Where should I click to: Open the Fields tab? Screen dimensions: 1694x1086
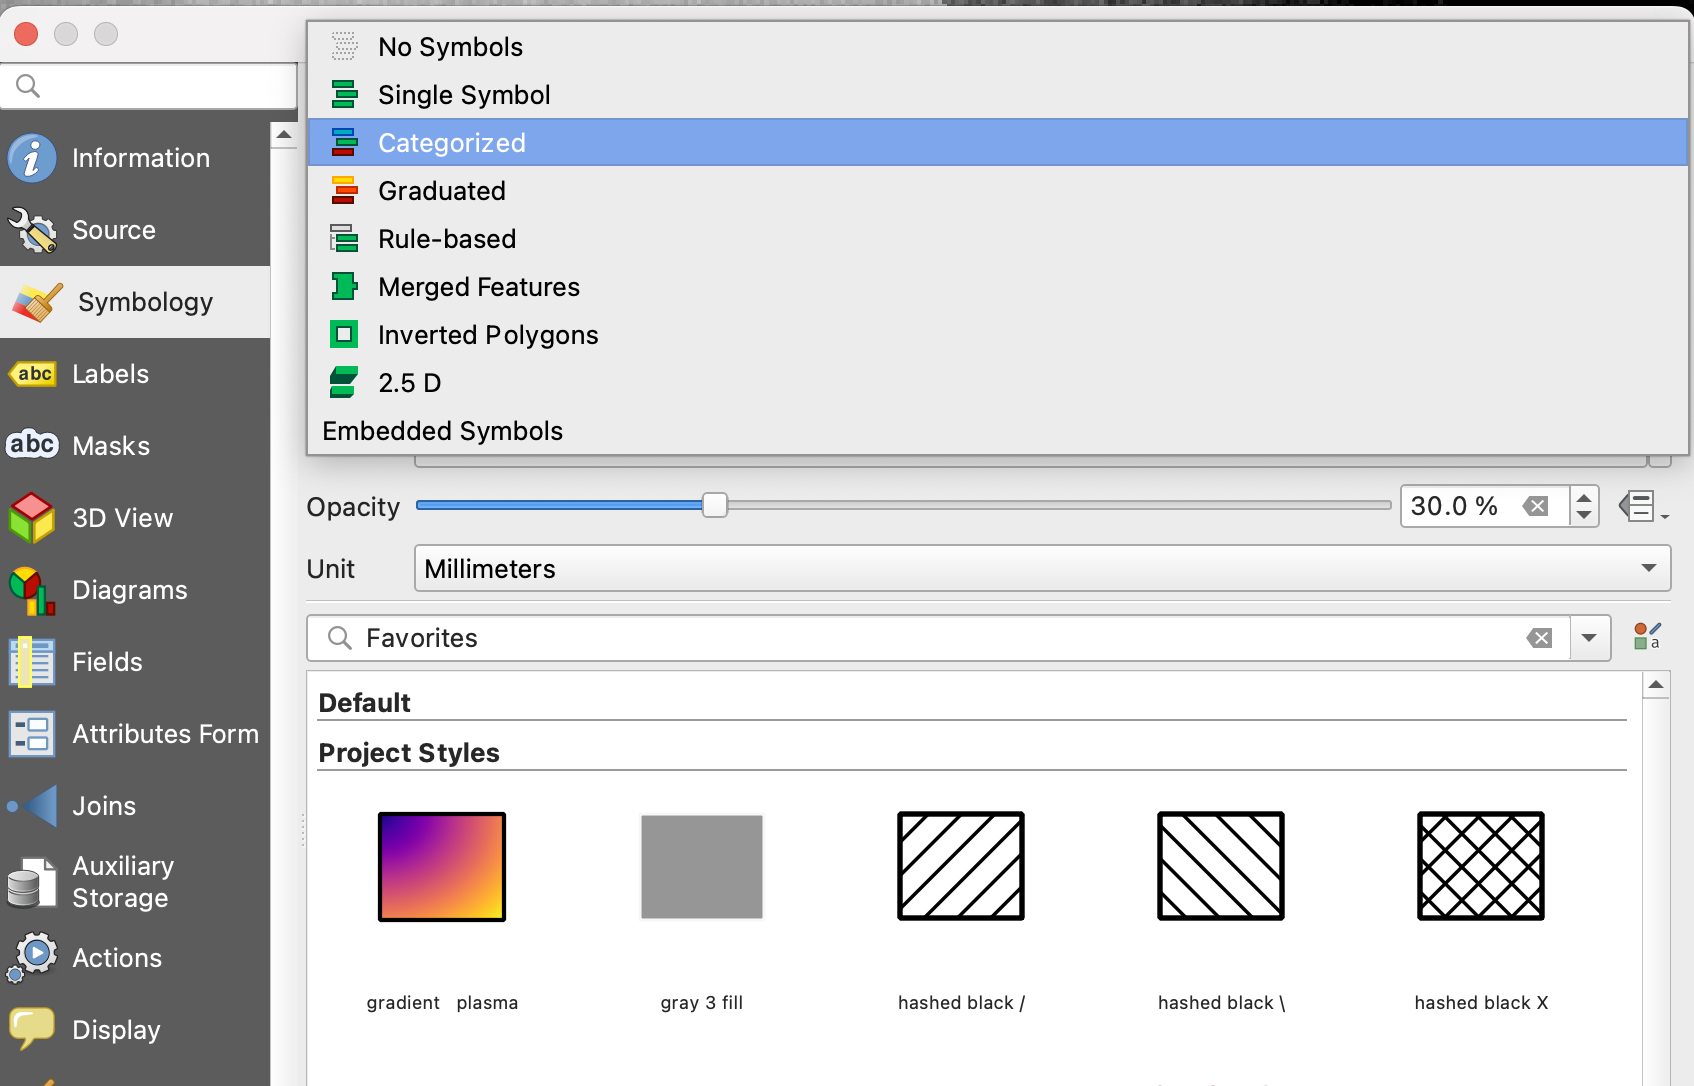[x=135, y=662]
